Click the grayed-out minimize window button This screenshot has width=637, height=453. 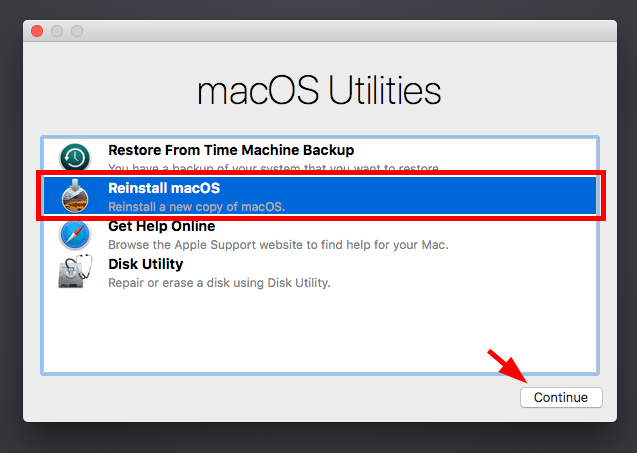[x=57, y=31]
